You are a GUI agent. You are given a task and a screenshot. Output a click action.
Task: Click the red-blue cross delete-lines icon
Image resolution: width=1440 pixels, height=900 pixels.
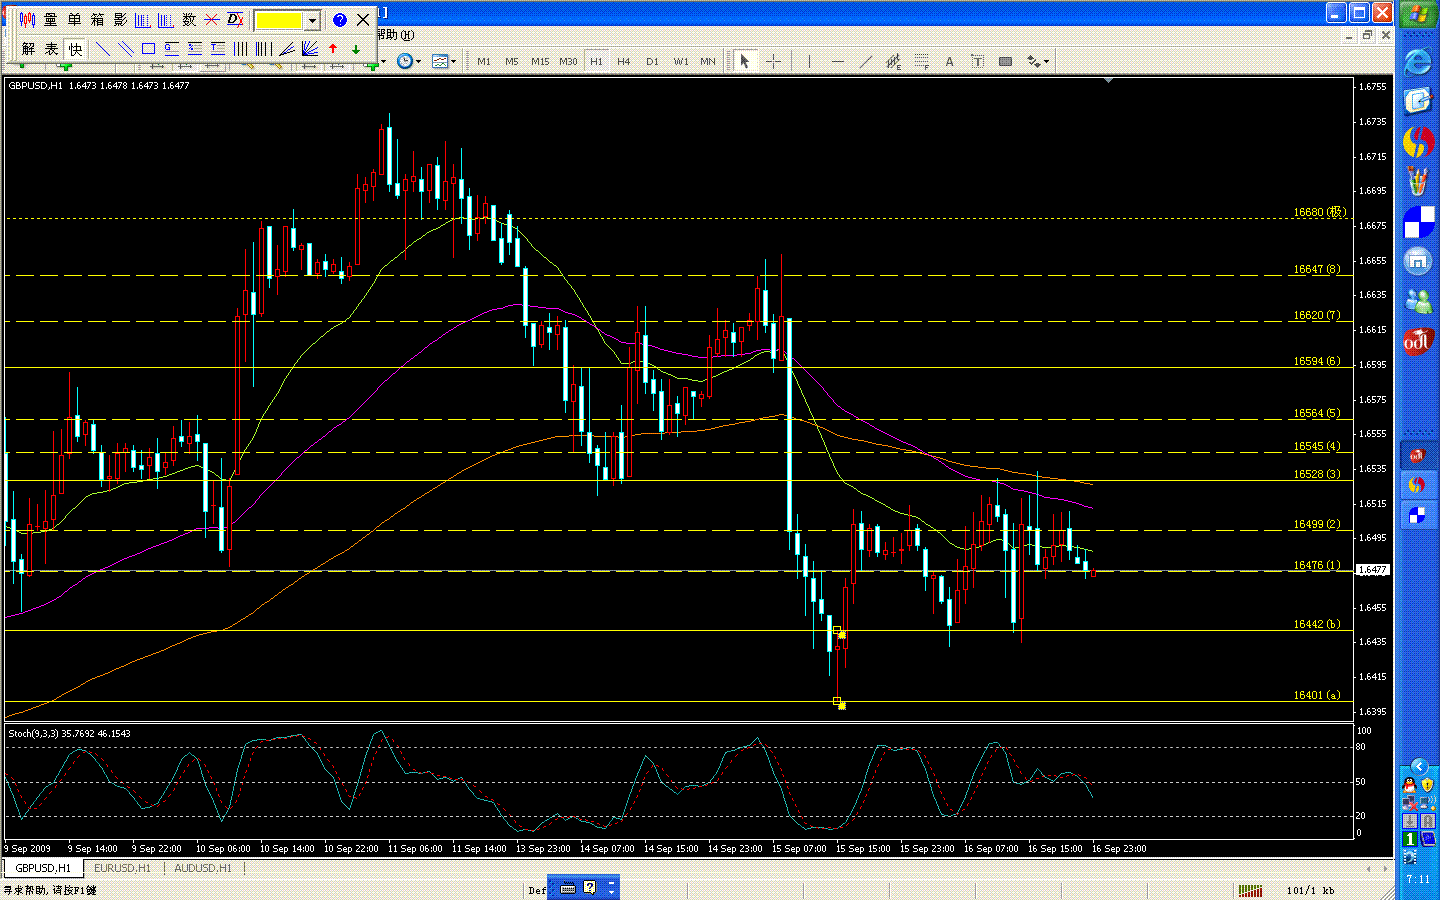212,20
